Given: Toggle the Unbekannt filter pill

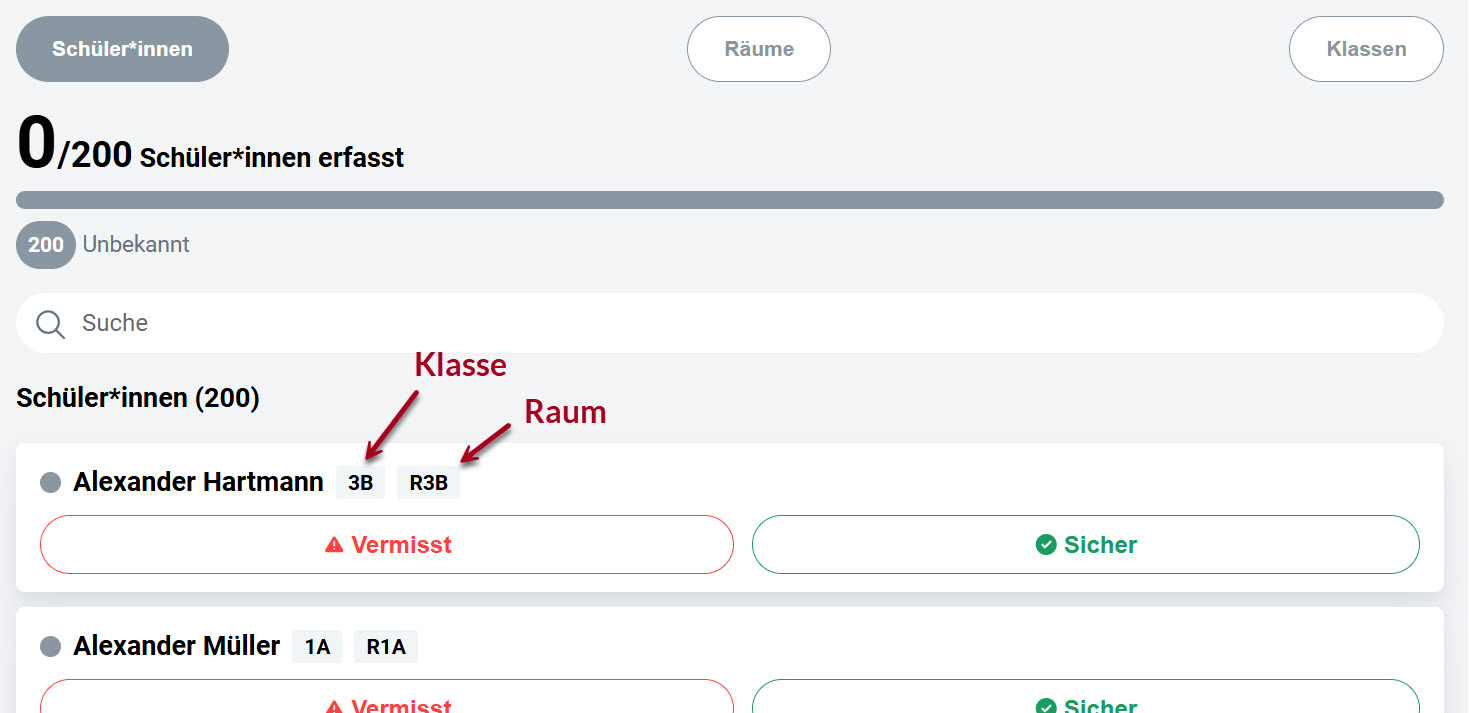Looking at the screenshot, I should coord(102,244).
